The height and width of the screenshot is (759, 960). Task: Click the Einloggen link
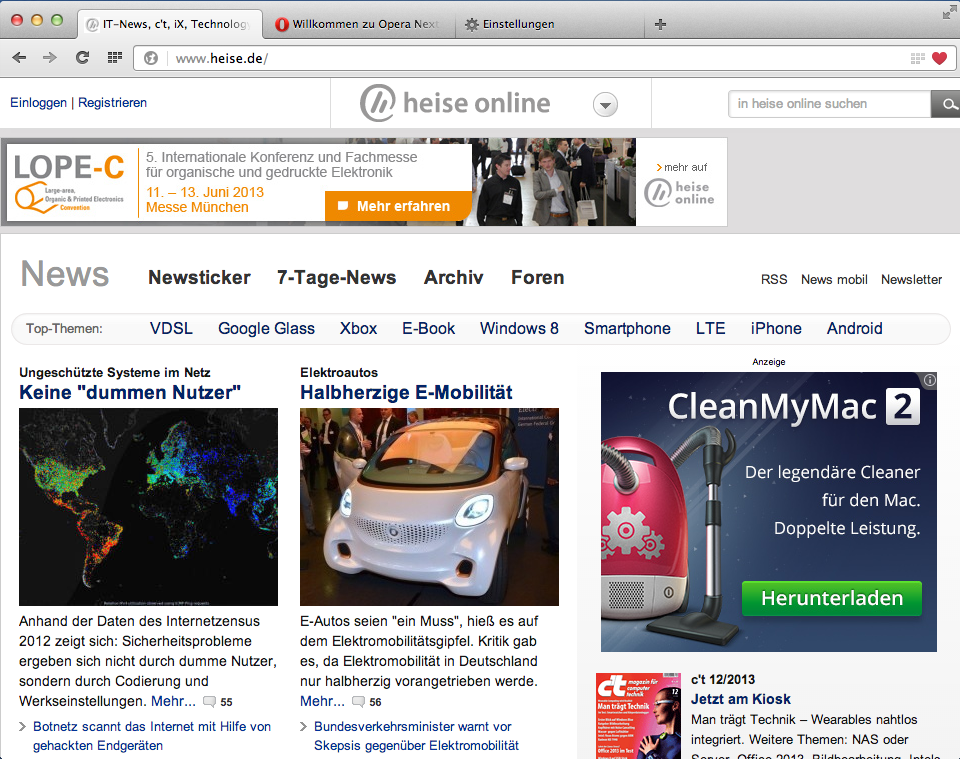click(38, 102)
